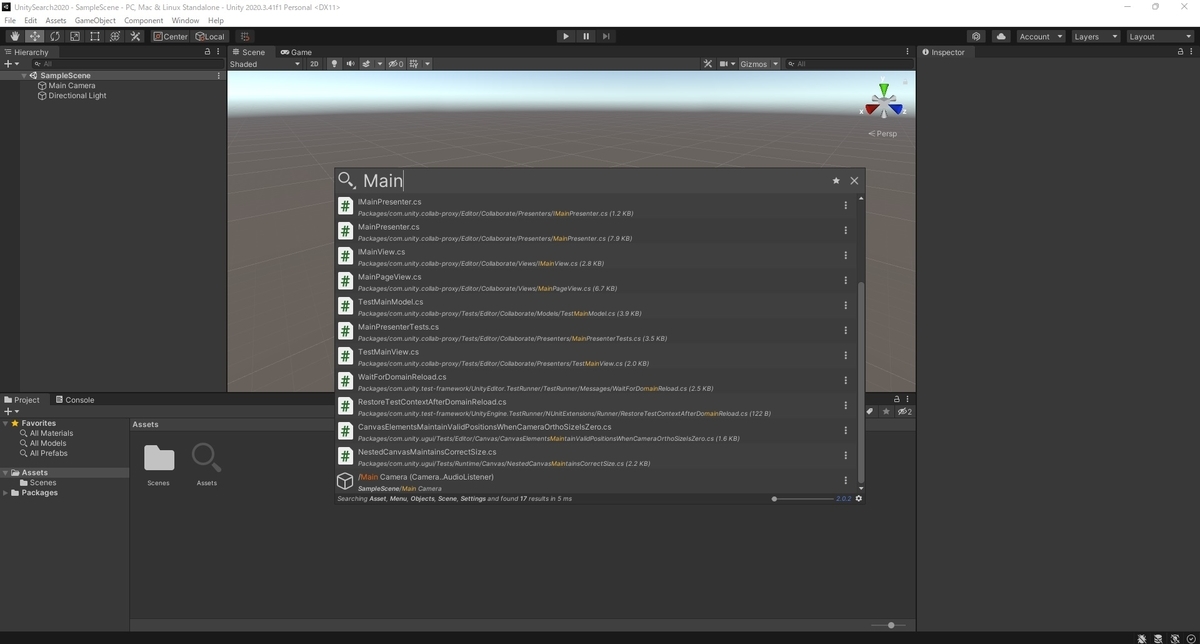Switch tool handle position to Center
1200x644 pixels.
(170, 36)
